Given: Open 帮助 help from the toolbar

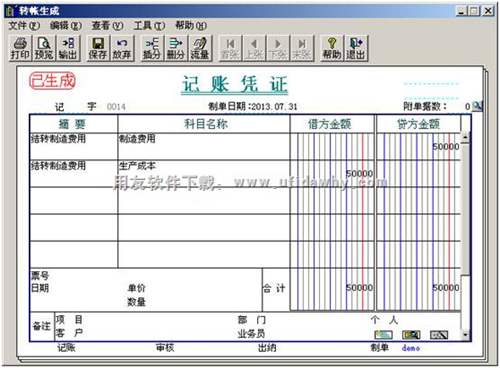Looking at the screenshot, I should coord(332,48).
